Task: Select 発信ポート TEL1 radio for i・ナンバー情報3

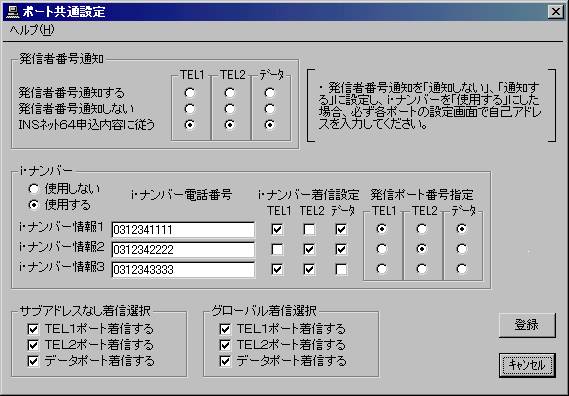Action: tap(381, 269)
